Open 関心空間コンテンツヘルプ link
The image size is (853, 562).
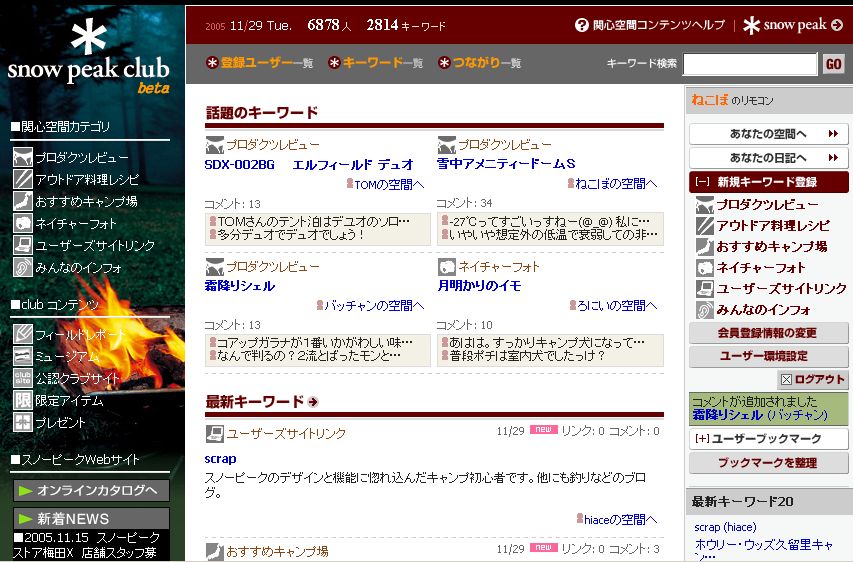pos(650,25)
